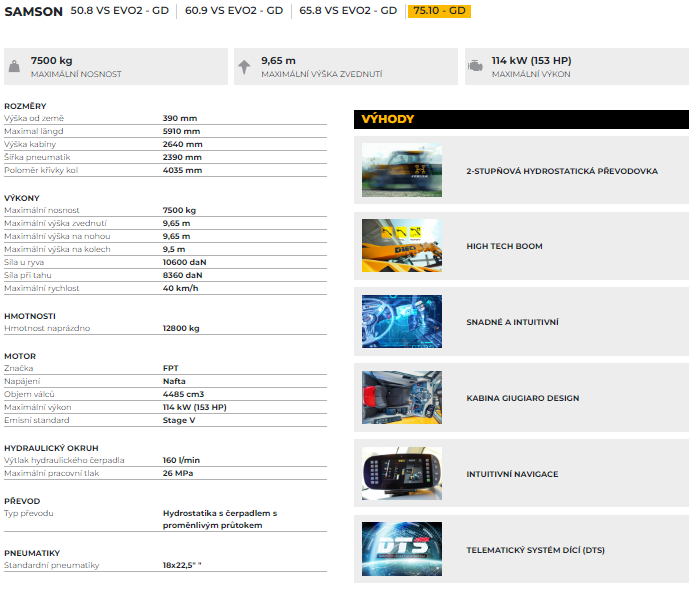Image resolution: width=693 pixels, height=597 pixels.
Task: Click the HYDRAULICKÝ OKRUH heading
Action: click(x=51, y=448)
